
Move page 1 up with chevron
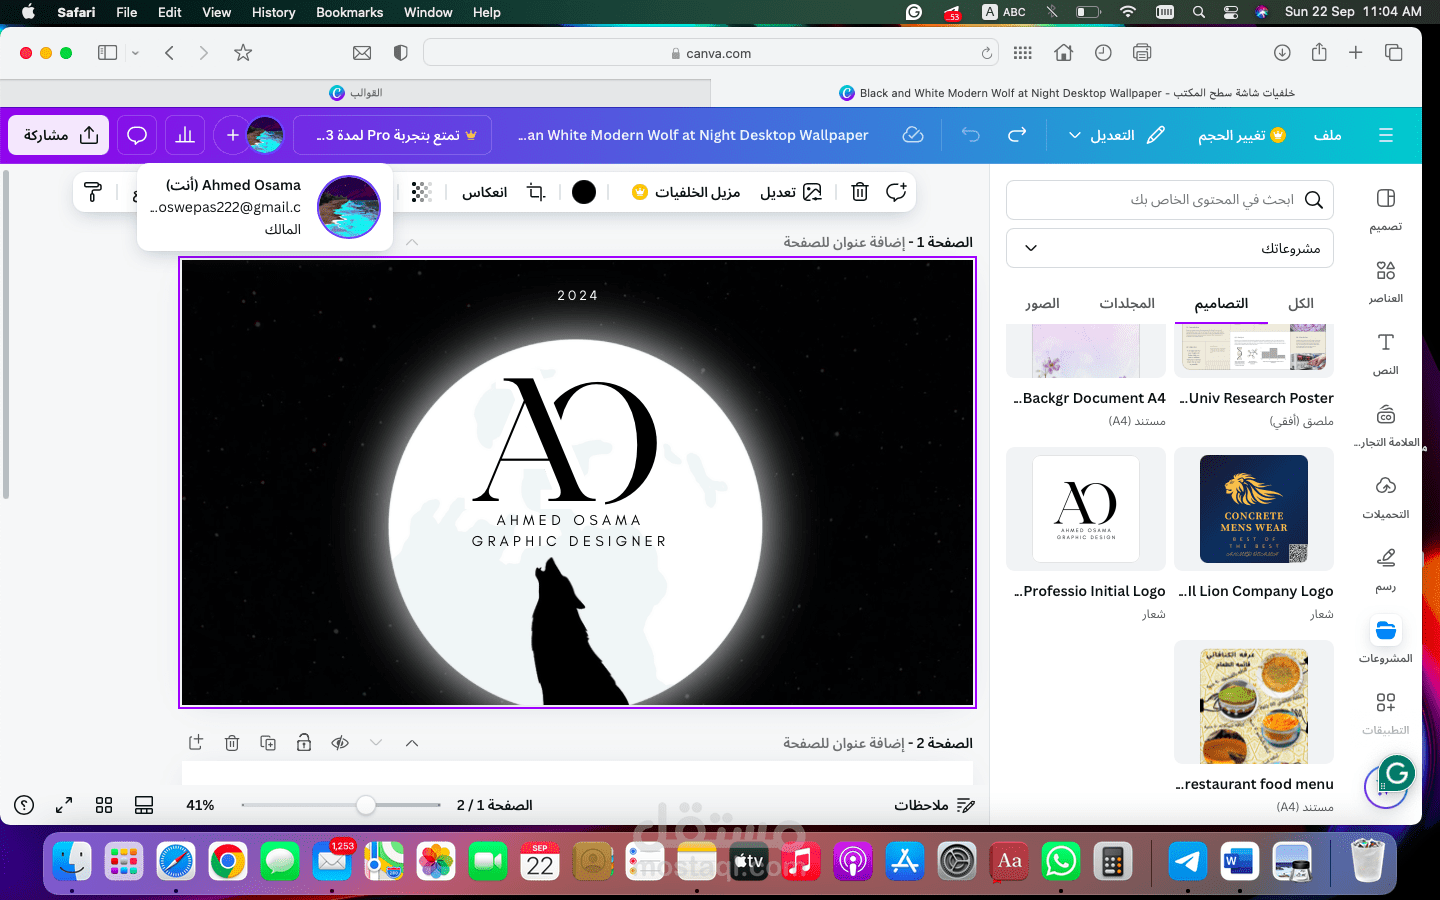pos(412,743)
